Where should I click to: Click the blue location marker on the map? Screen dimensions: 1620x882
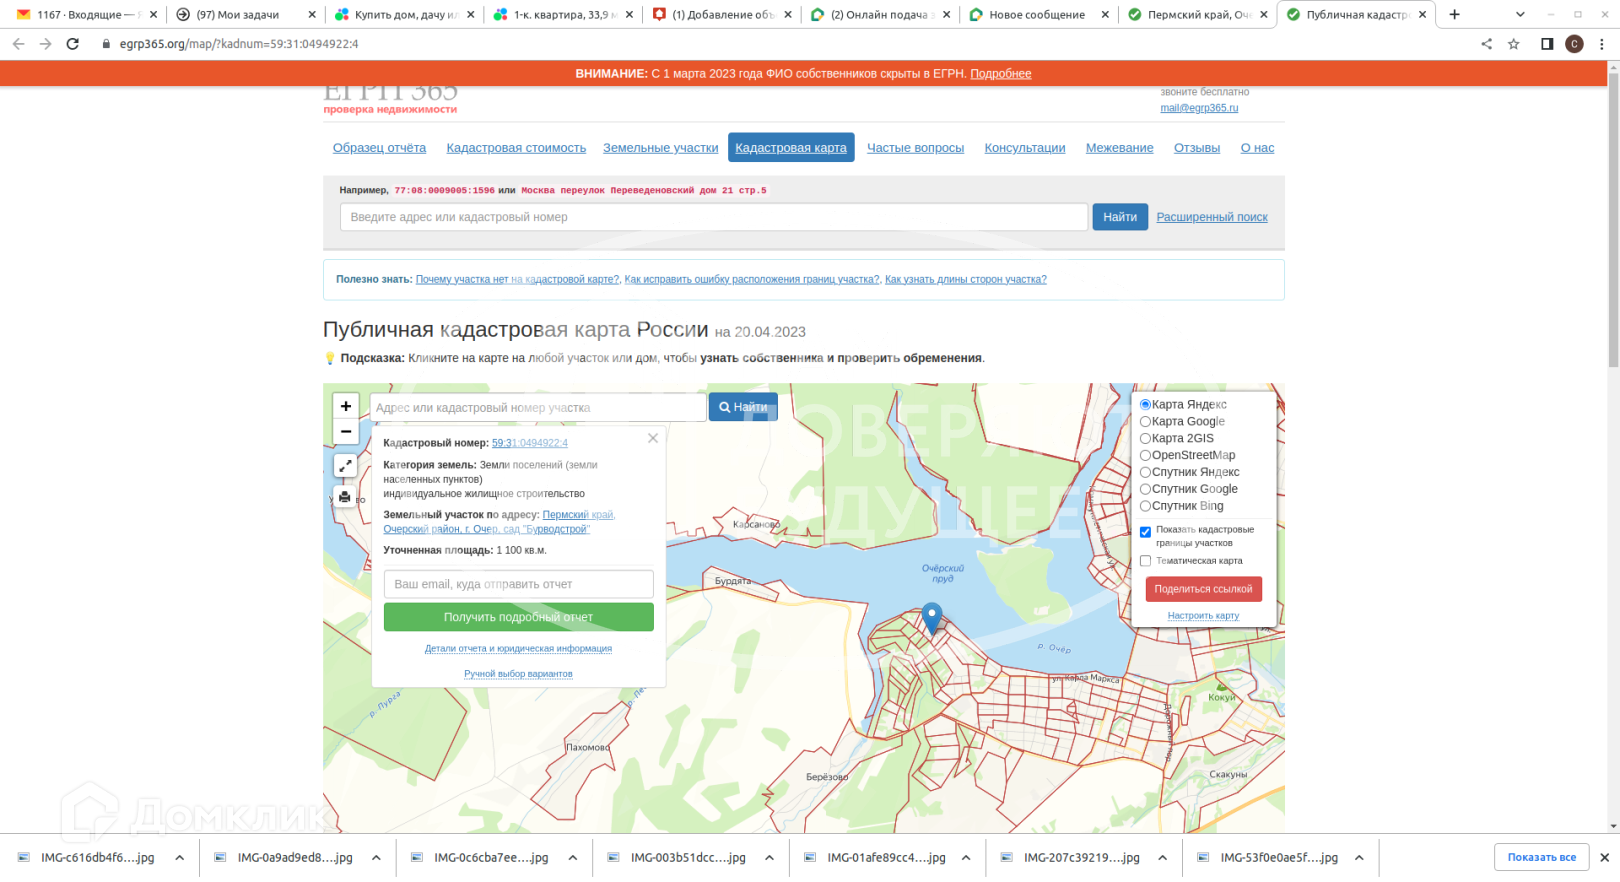click(932, 618)
